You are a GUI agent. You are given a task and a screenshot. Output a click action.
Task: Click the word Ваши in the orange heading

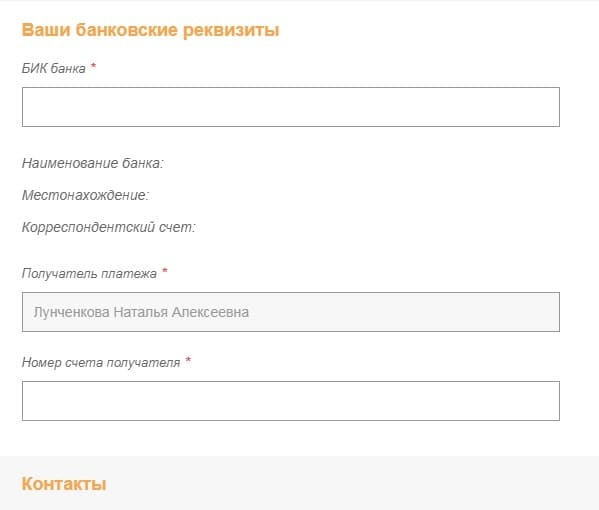pyautogui.click(x=46, y=30)
